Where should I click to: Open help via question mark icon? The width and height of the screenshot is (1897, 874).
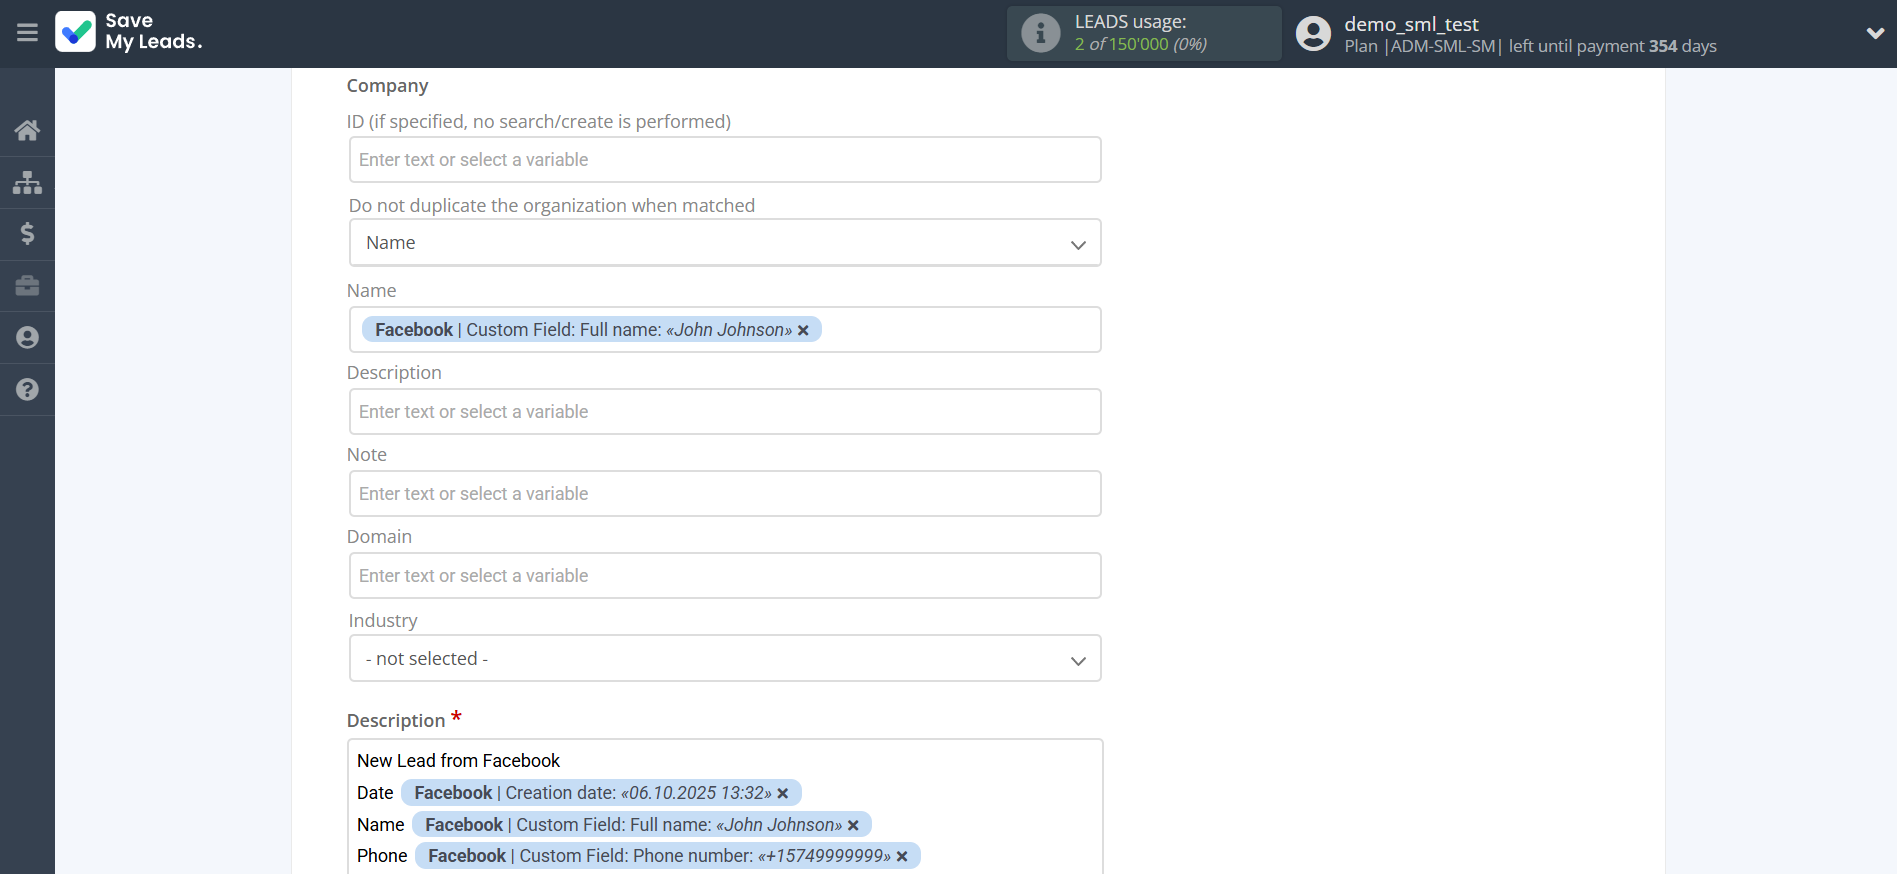pos(27,390)
